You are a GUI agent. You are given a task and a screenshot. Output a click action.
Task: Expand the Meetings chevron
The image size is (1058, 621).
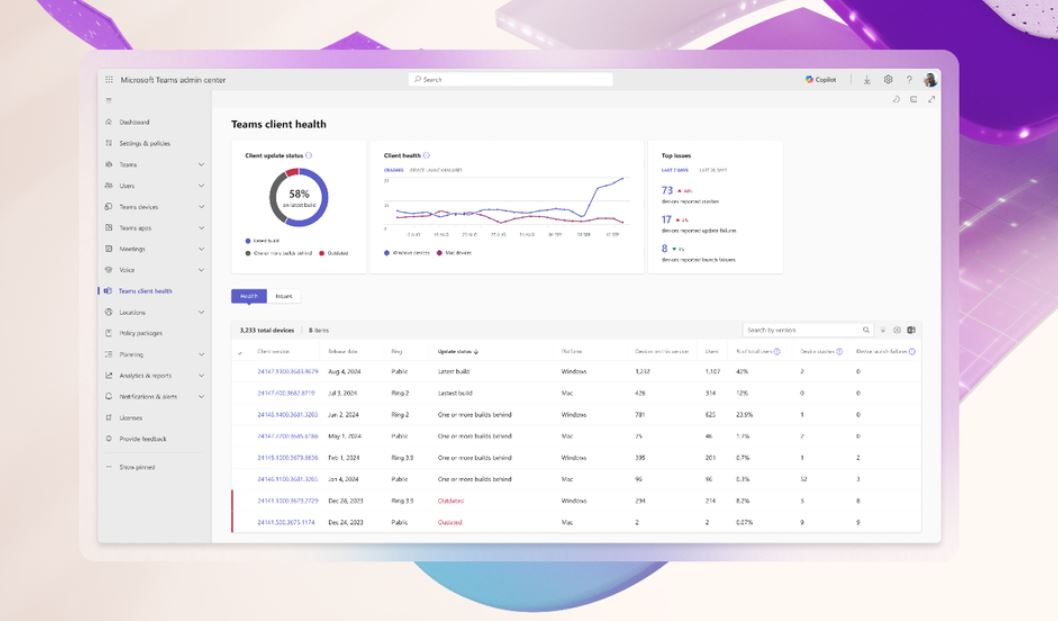201,249
